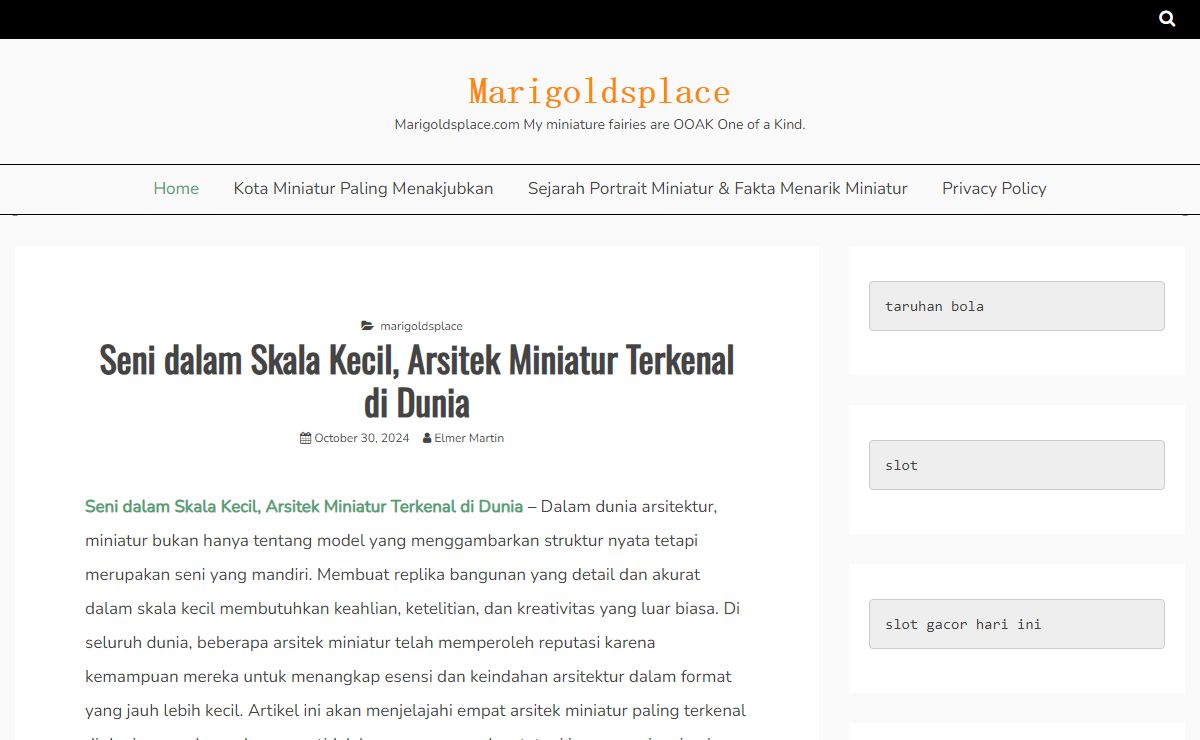Screen dimensions: 1200x740
Task: Click the tagline Marigoldsplace.com My miniature fairies text
Action: click(x=600, y=125)
